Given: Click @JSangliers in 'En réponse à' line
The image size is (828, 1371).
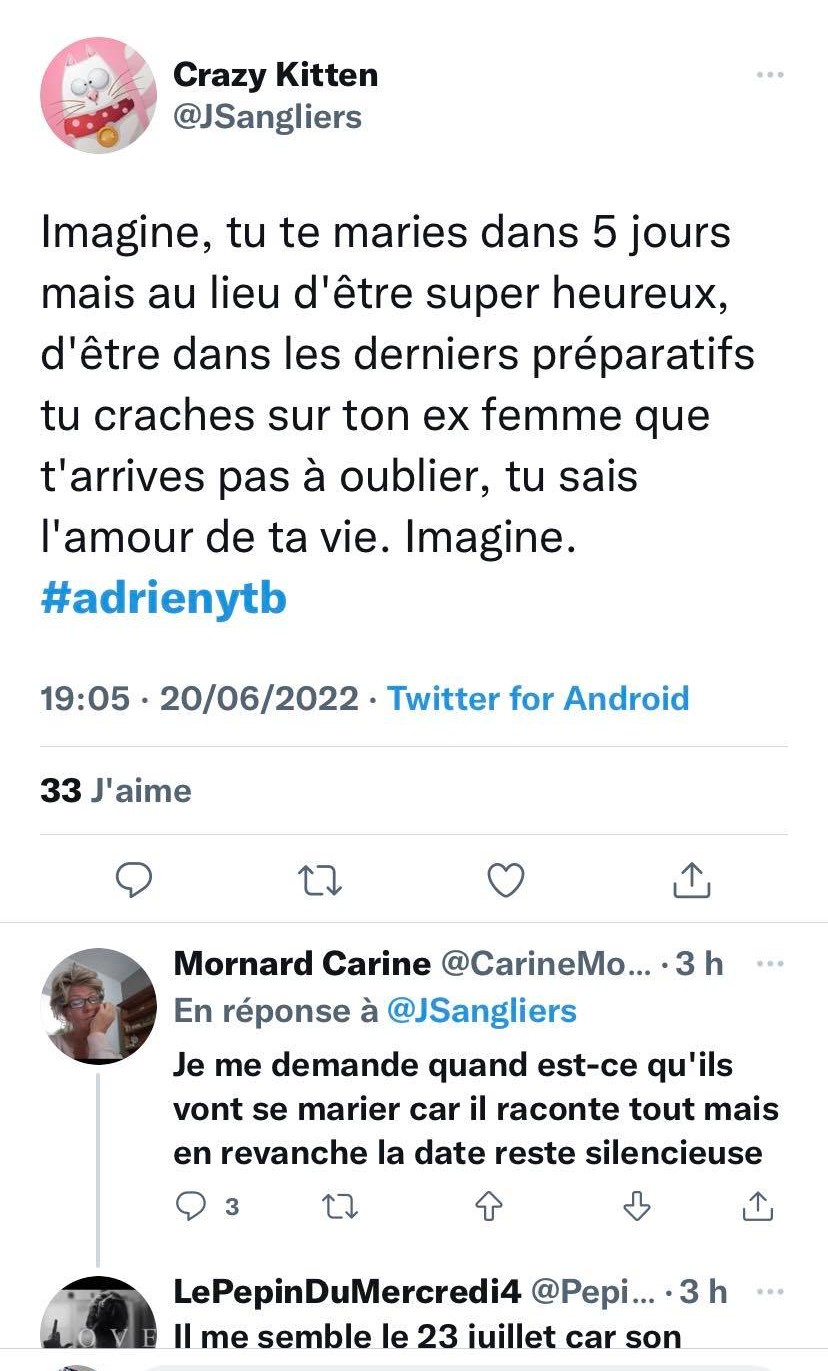Looking at the screenshot, I should (481, 1010).
